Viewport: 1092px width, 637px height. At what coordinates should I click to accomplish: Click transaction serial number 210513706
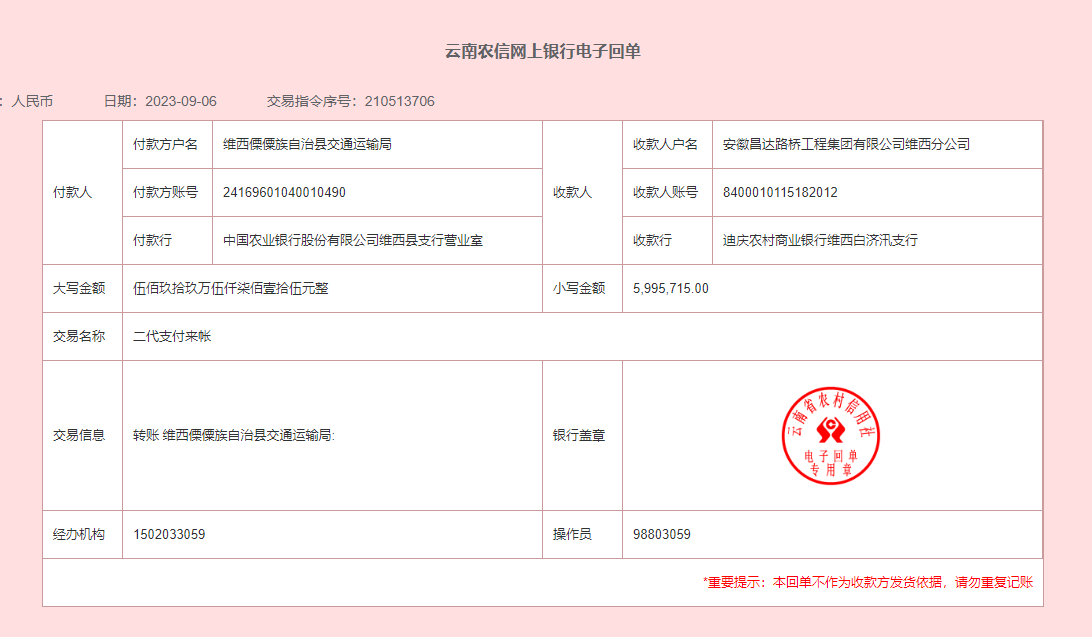coord(399,101)
